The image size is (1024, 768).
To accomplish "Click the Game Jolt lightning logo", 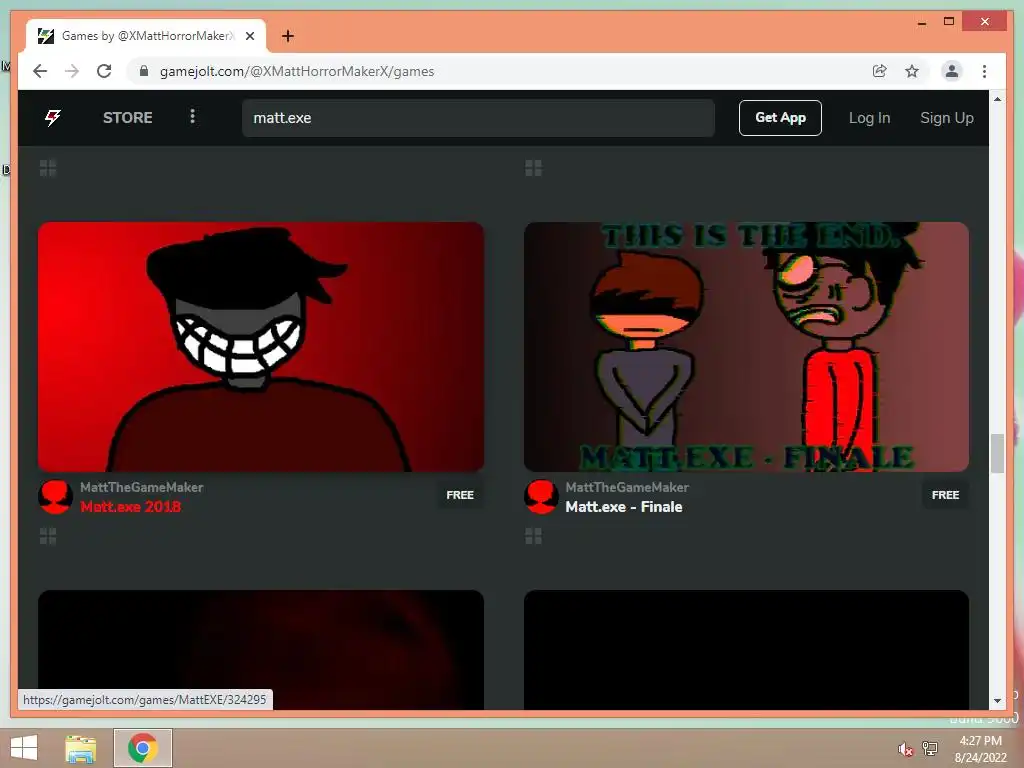I will coord(53,118).
